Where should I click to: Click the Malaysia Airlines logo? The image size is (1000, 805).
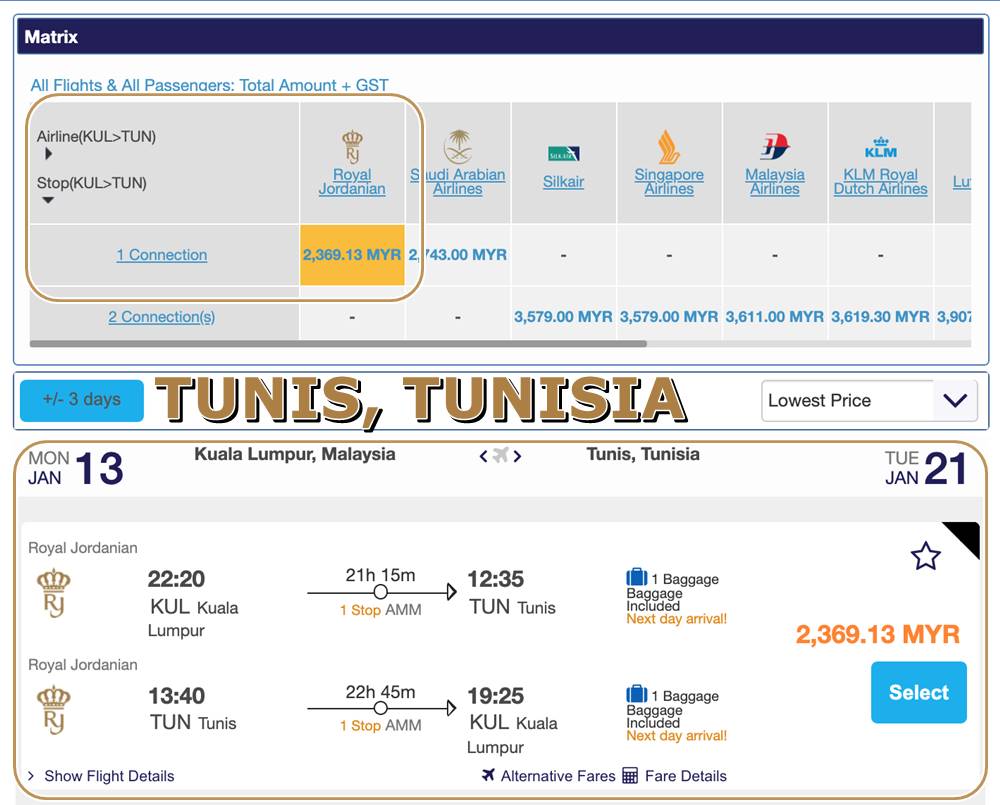(774, 147)
